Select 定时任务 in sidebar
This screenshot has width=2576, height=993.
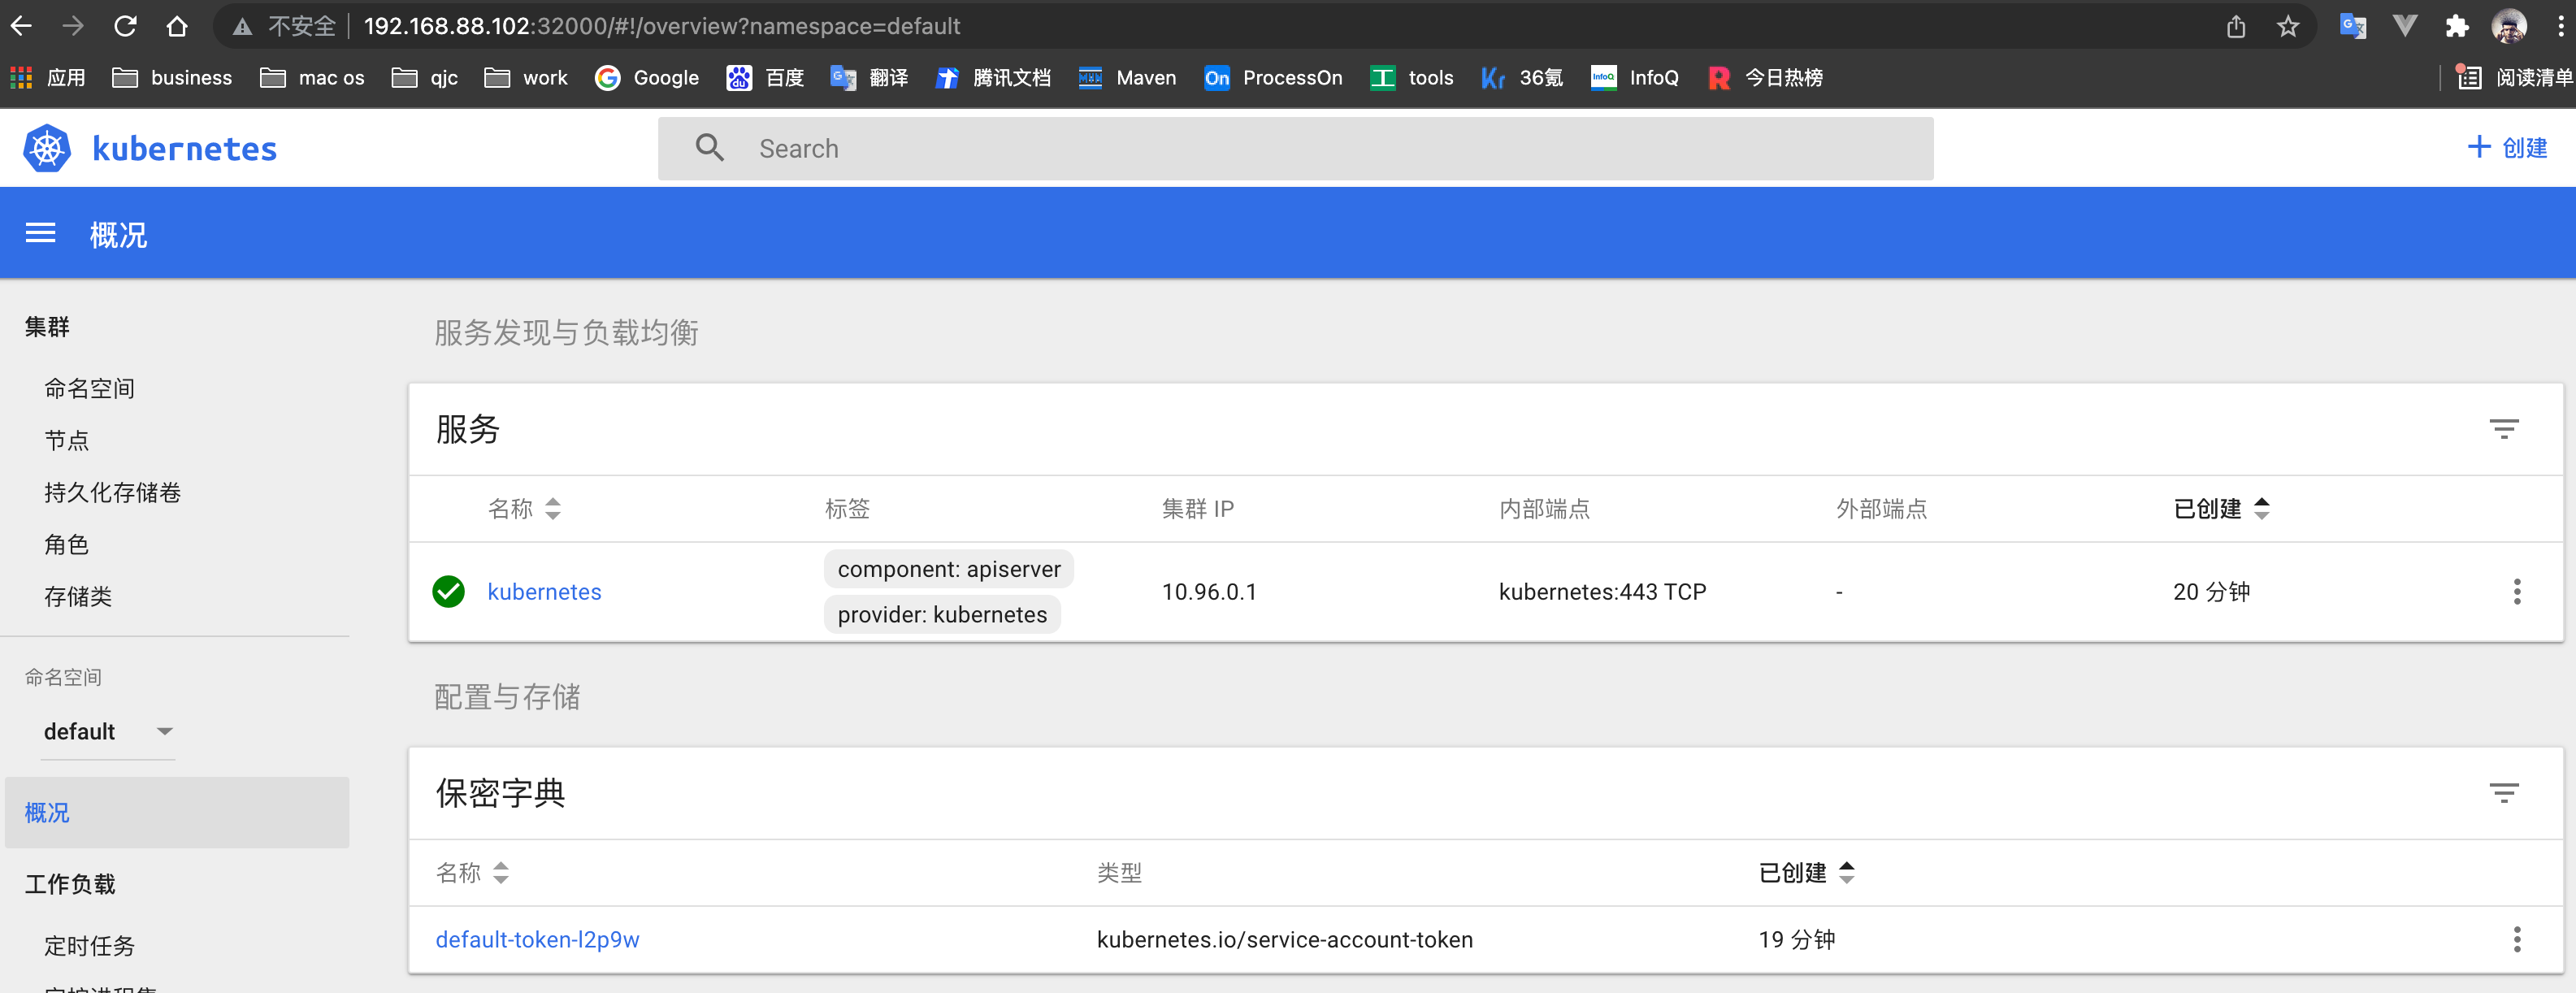[90, 945]
